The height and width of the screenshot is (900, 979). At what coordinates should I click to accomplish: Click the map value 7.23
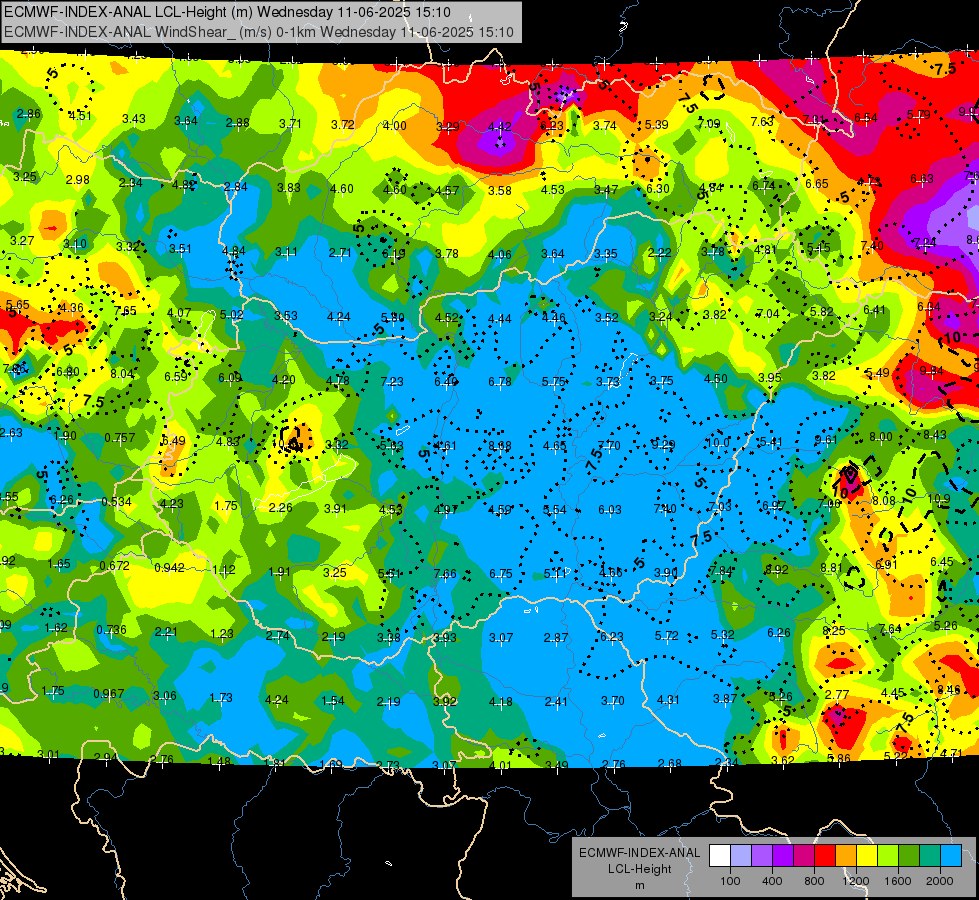point(393,382)
